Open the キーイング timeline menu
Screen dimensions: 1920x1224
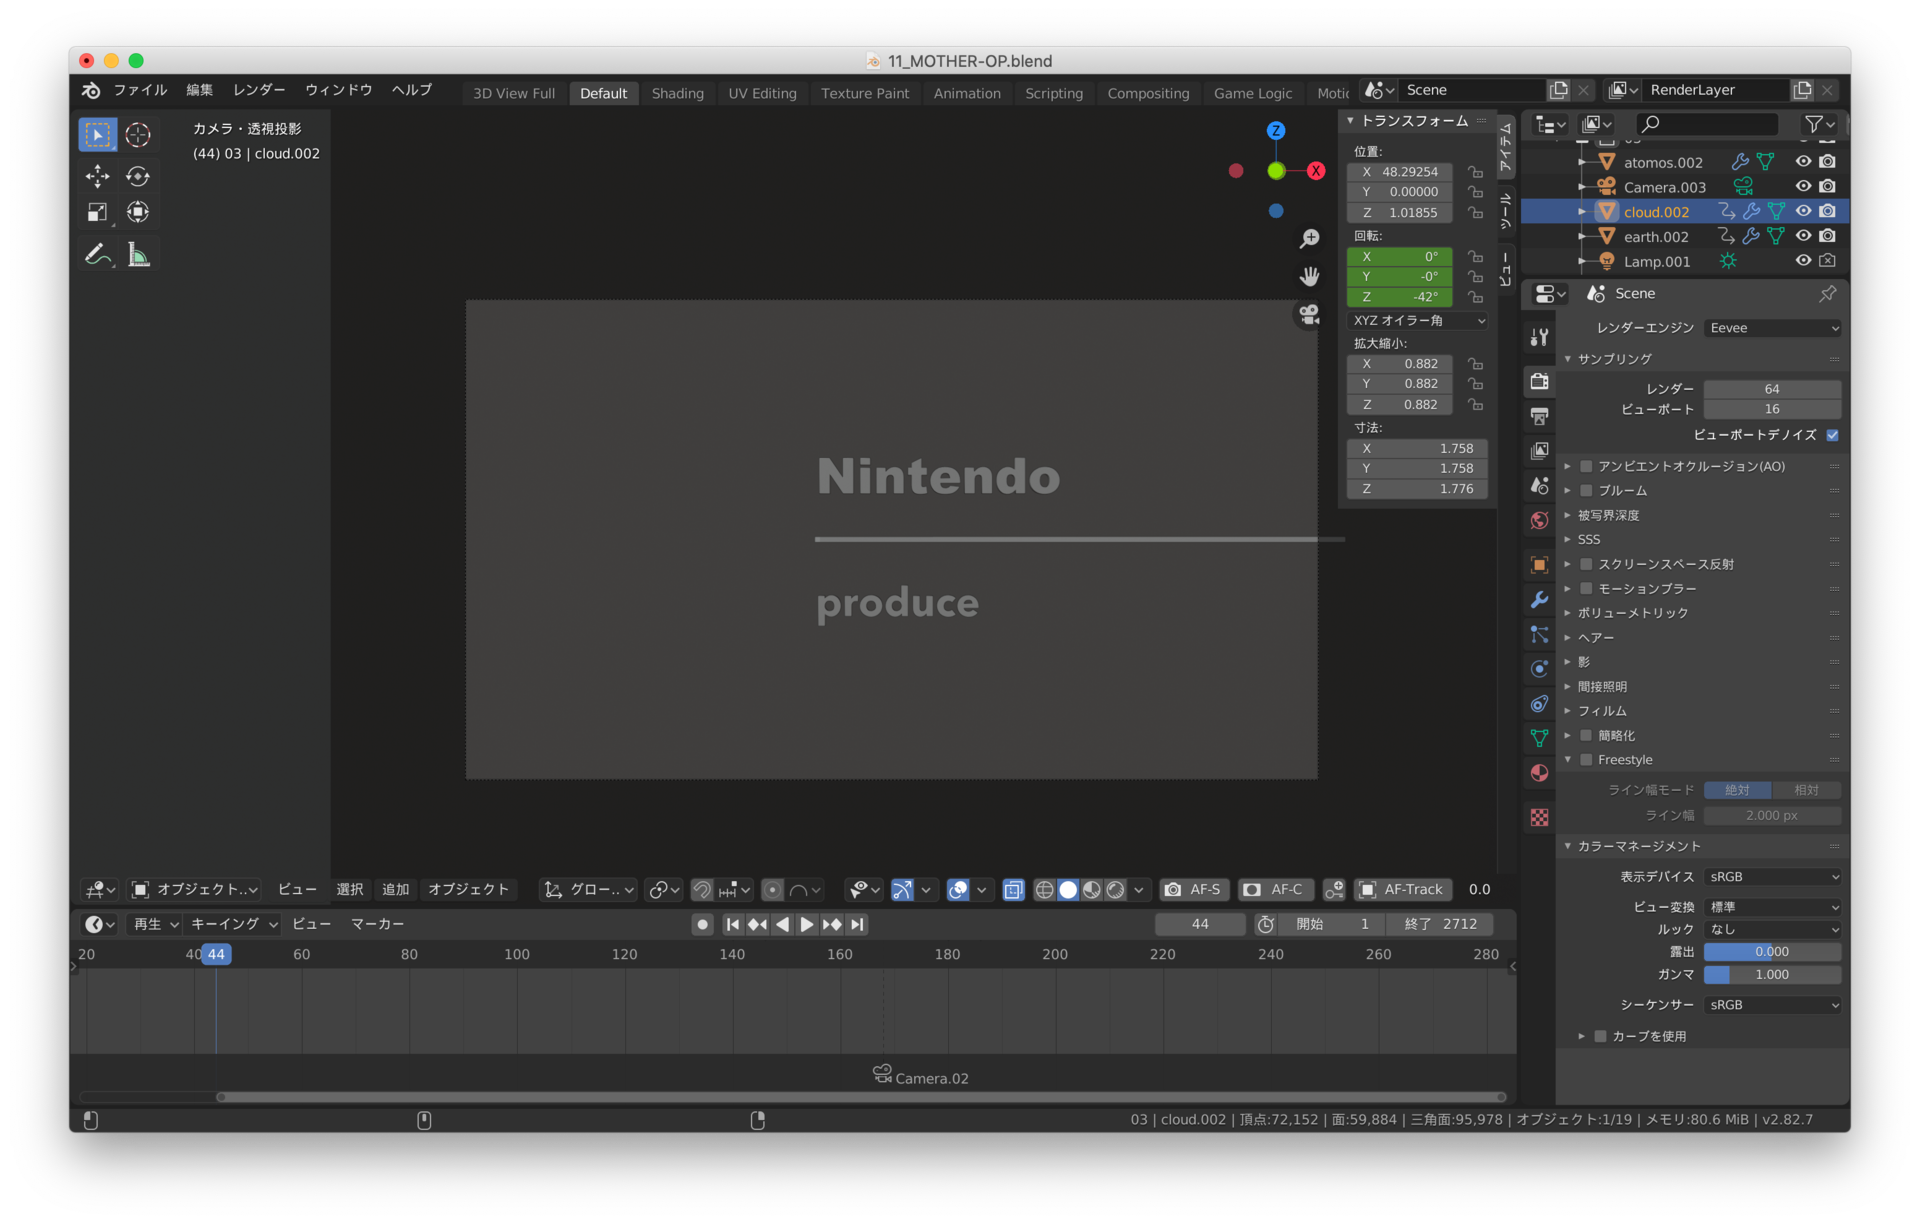click(233, 925)
